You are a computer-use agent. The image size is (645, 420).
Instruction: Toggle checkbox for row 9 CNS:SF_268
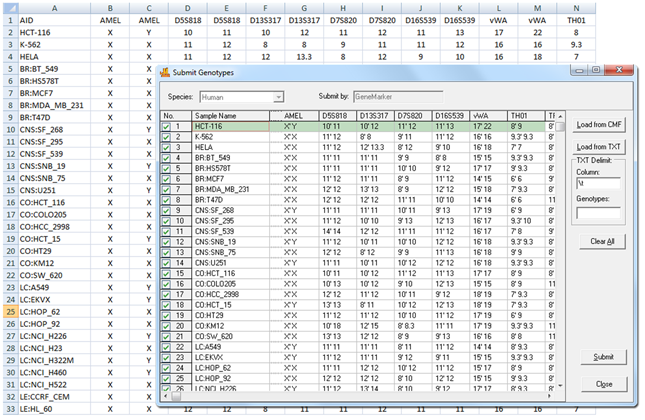coord(166,211)
